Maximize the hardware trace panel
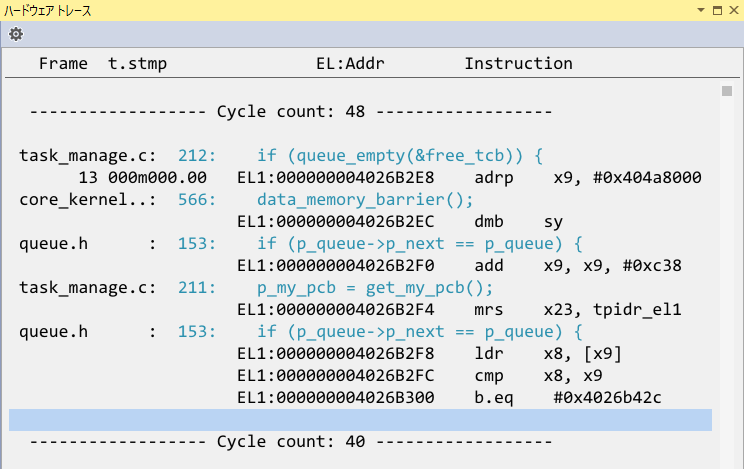This screenshot has width=744, height=469. pyautogui.click(x=716, y=11)
